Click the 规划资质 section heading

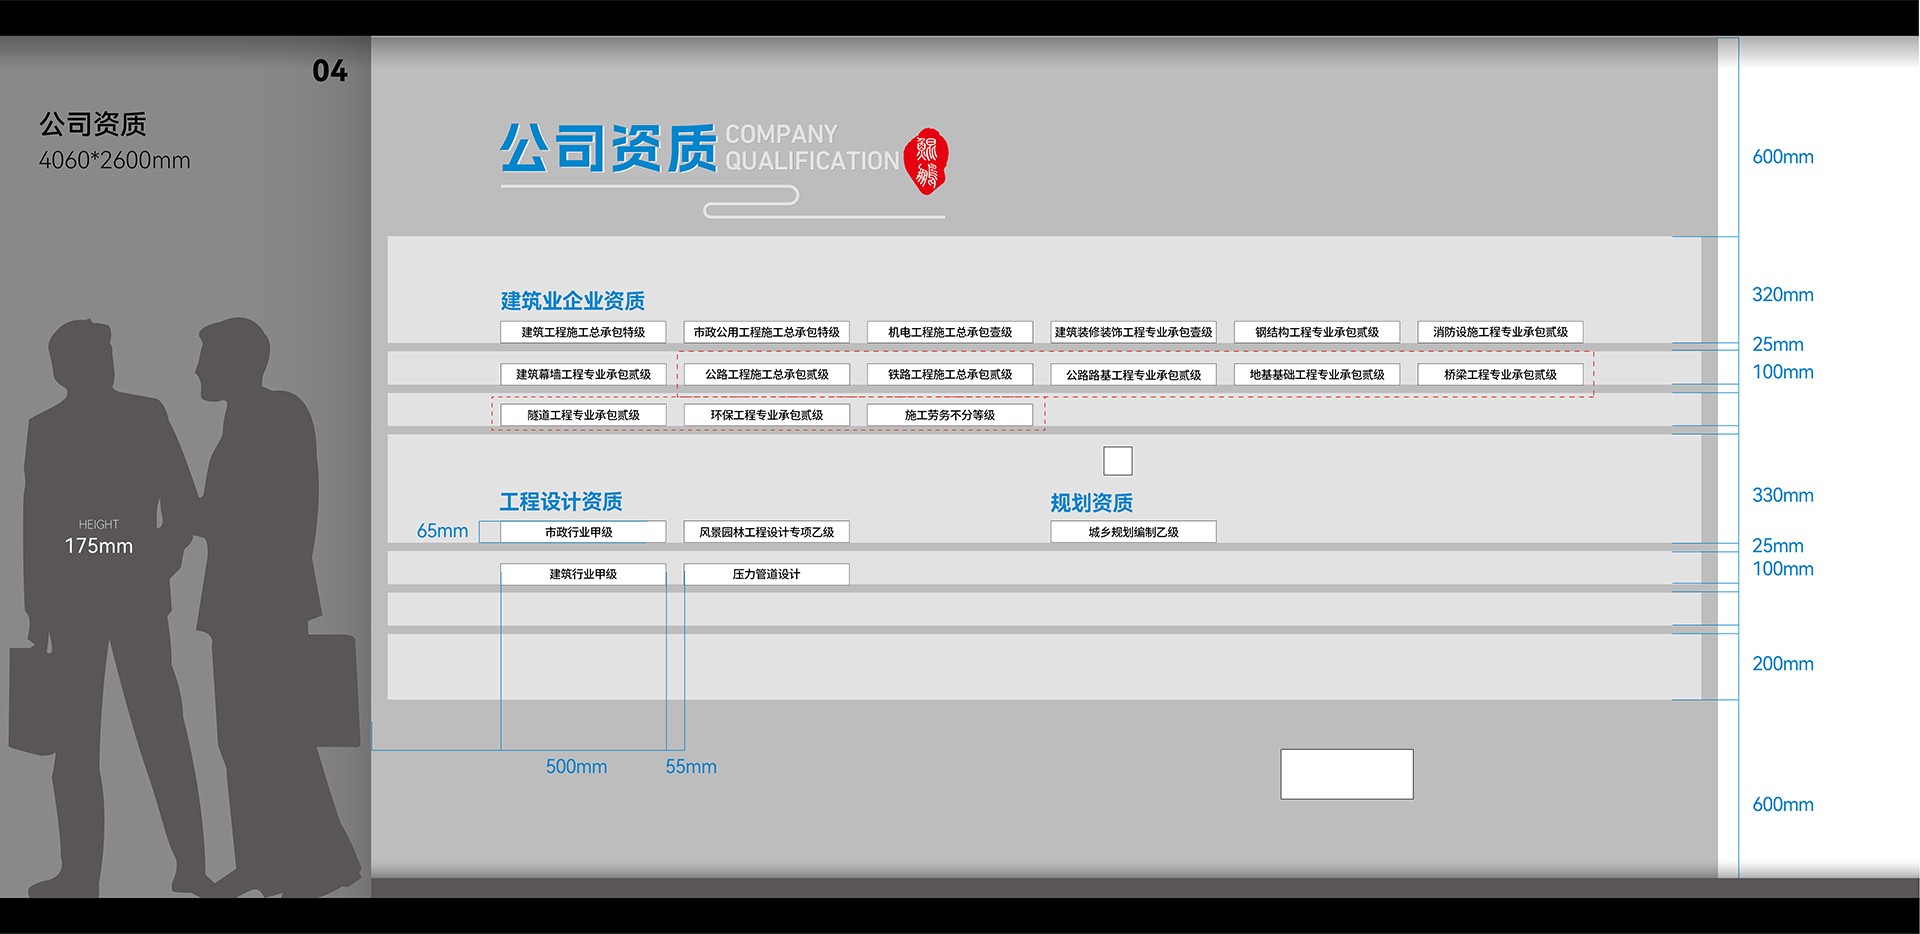coord(1091,503)
